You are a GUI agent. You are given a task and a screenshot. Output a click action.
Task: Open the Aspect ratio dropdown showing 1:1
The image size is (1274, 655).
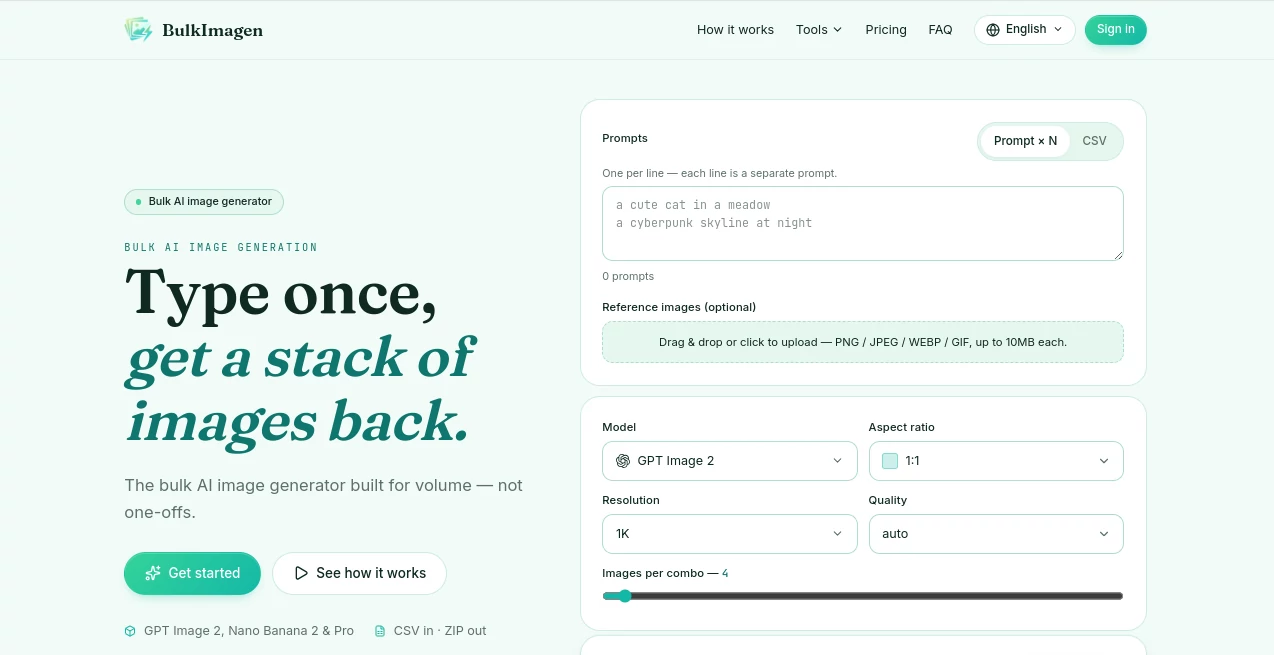coord(996,461)
